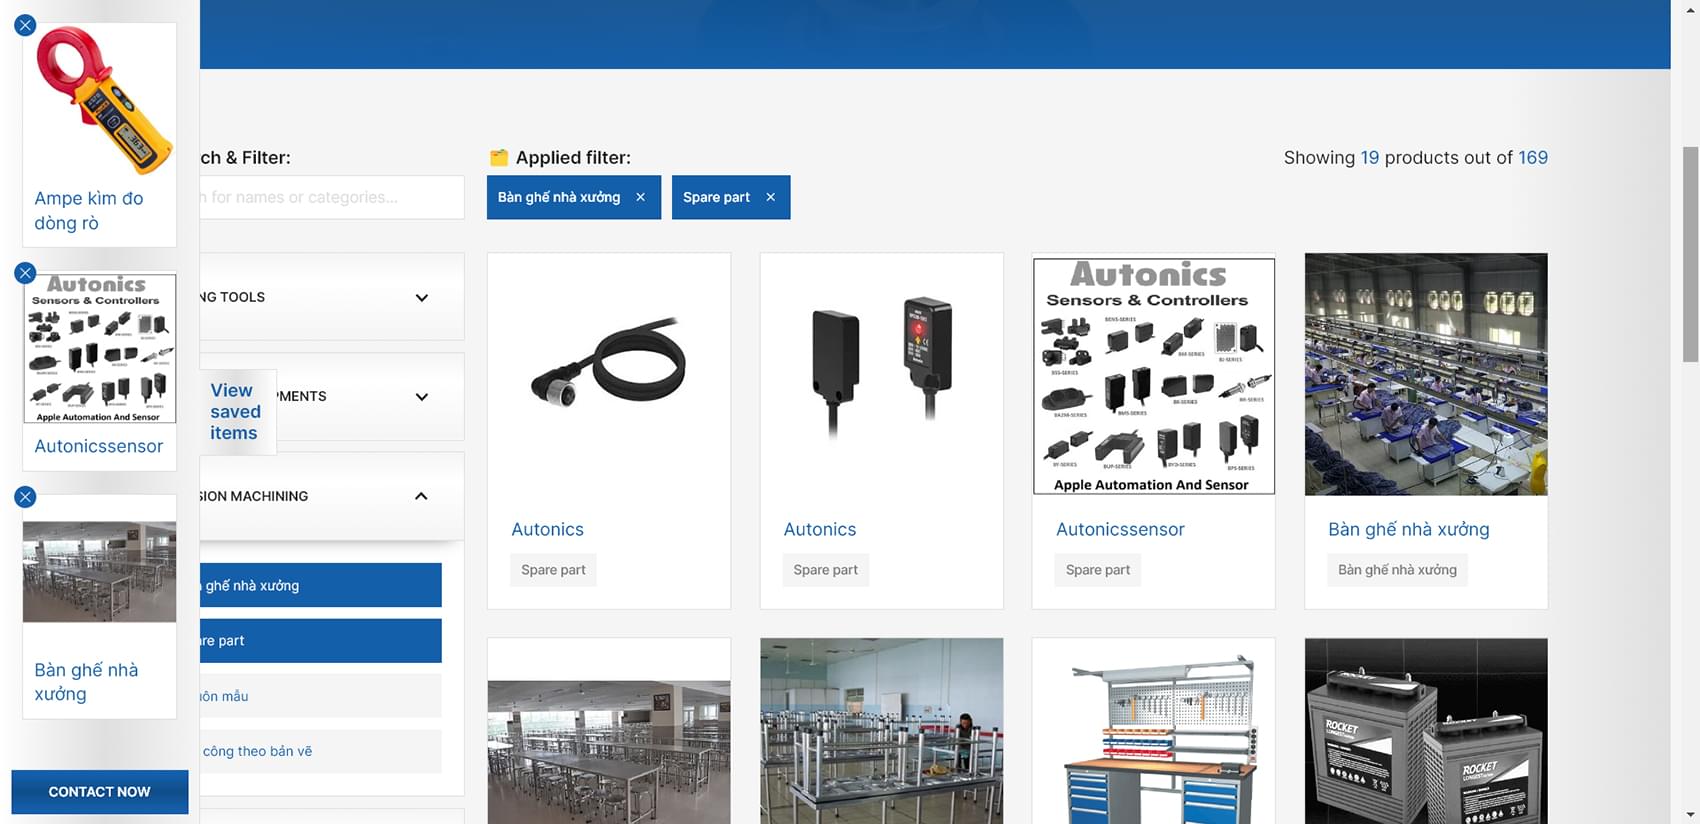
Task: Toggle the Spare part sidebar filter option
Action: pos(320,641)
